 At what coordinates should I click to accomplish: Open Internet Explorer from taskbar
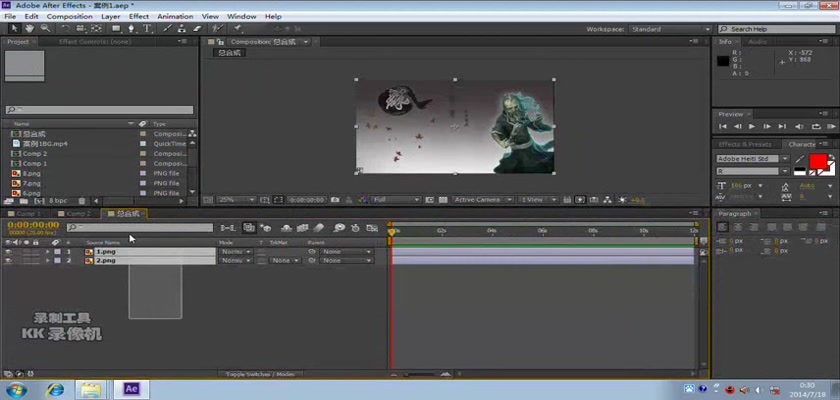pos(55,390)
